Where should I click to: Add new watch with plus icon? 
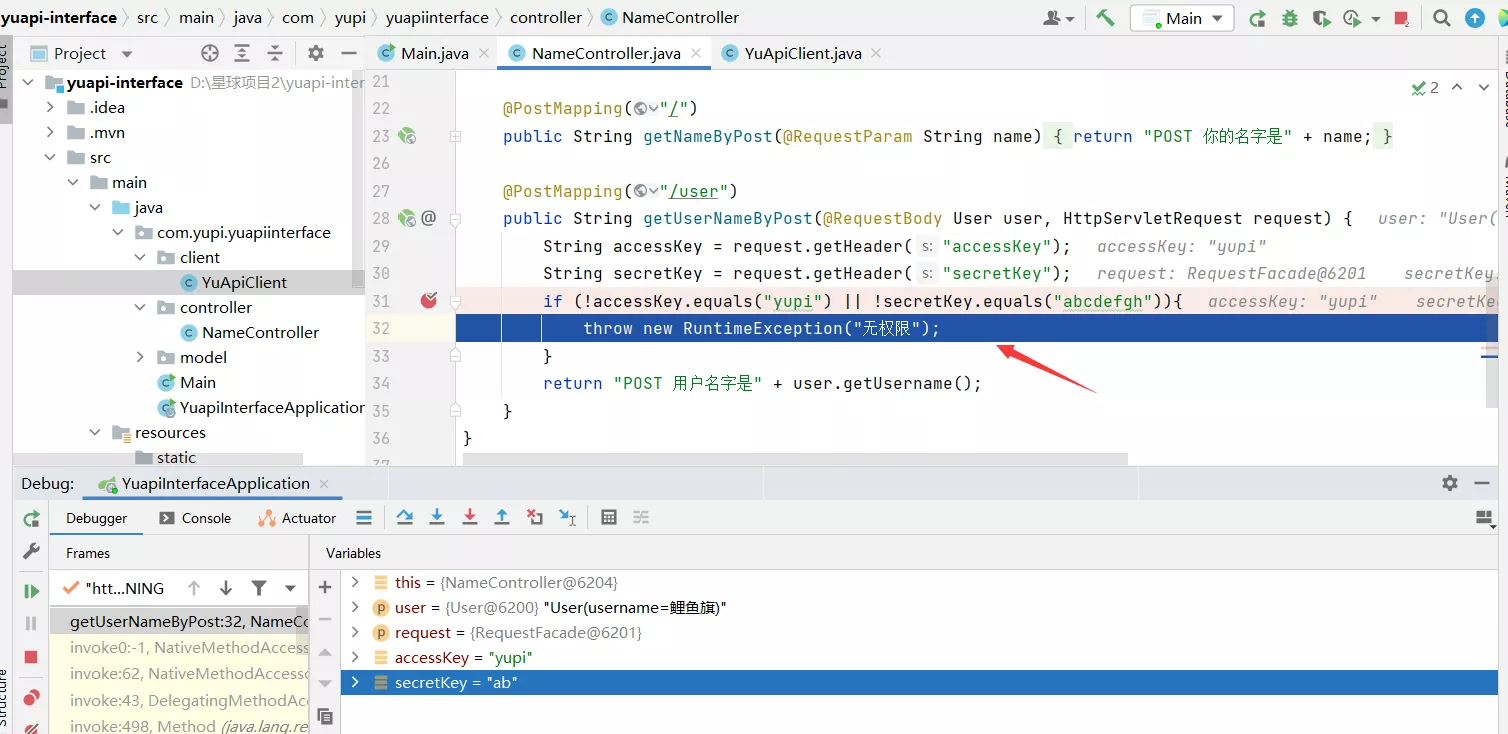point(325,587)
